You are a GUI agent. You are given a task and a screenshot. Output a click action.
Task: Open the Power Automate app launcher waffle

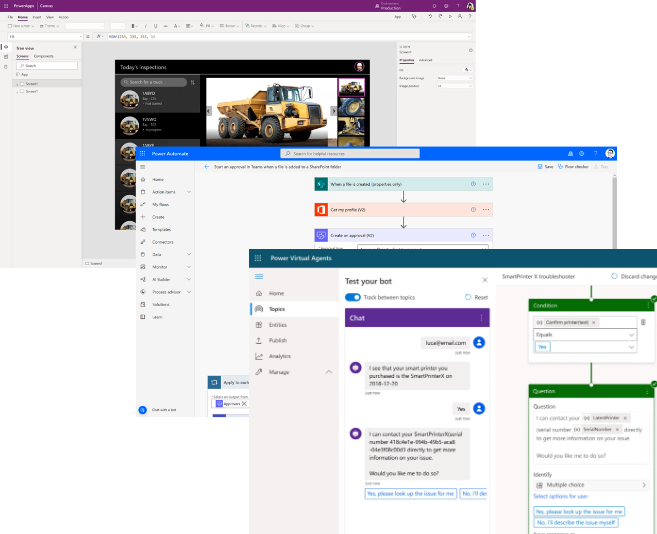(x=142, y=154)
